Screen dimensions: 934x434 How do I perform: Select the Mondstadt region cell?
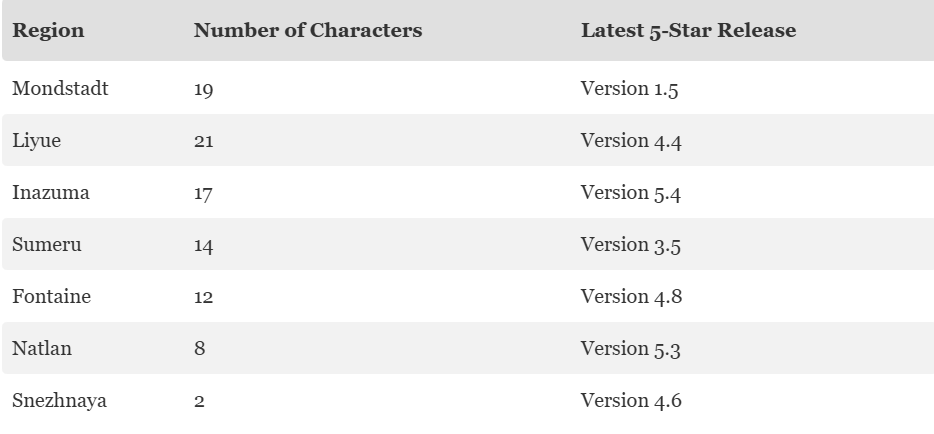click(x=60, y=89)
